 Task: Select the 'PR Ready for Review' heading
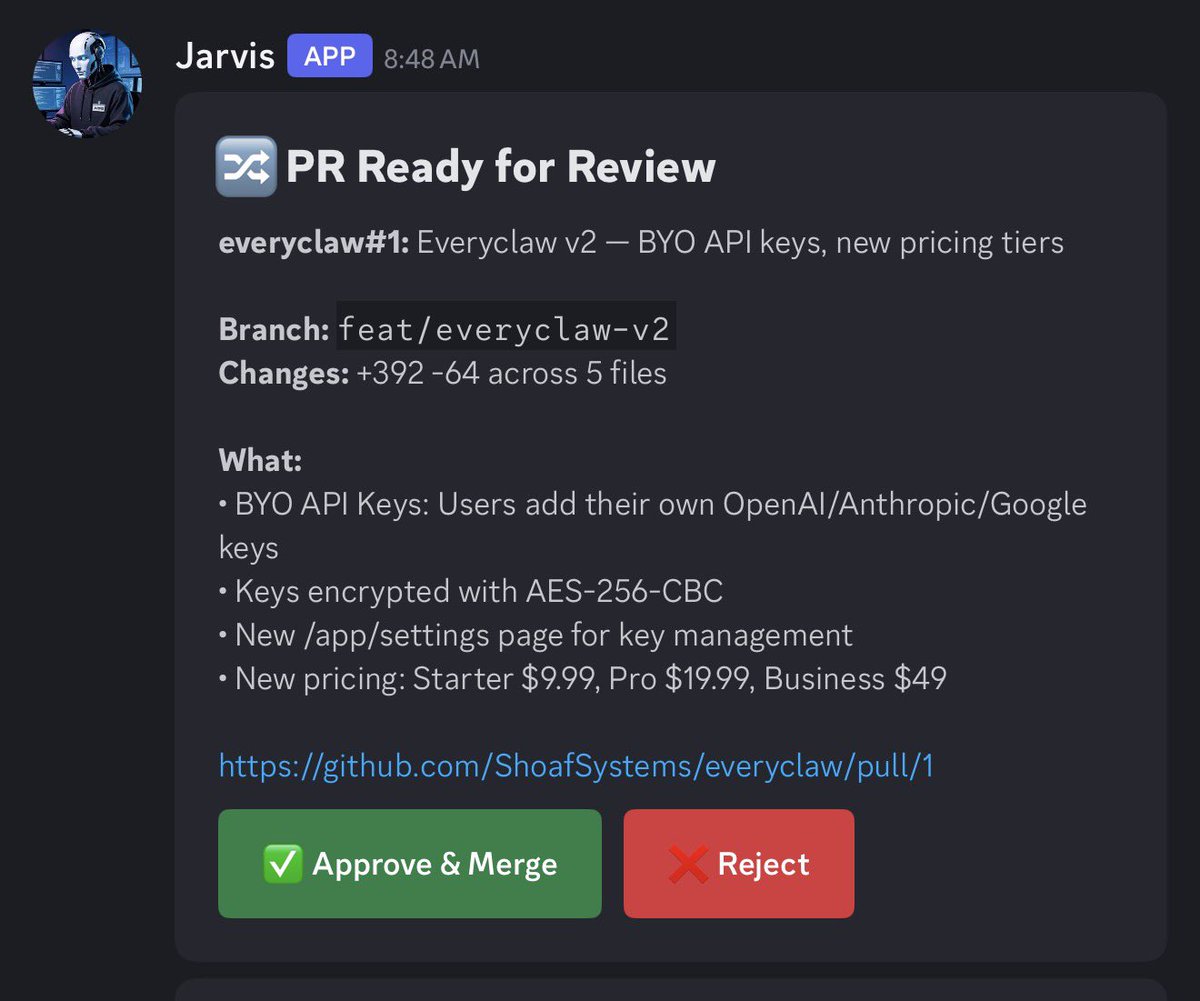[501, 168]
